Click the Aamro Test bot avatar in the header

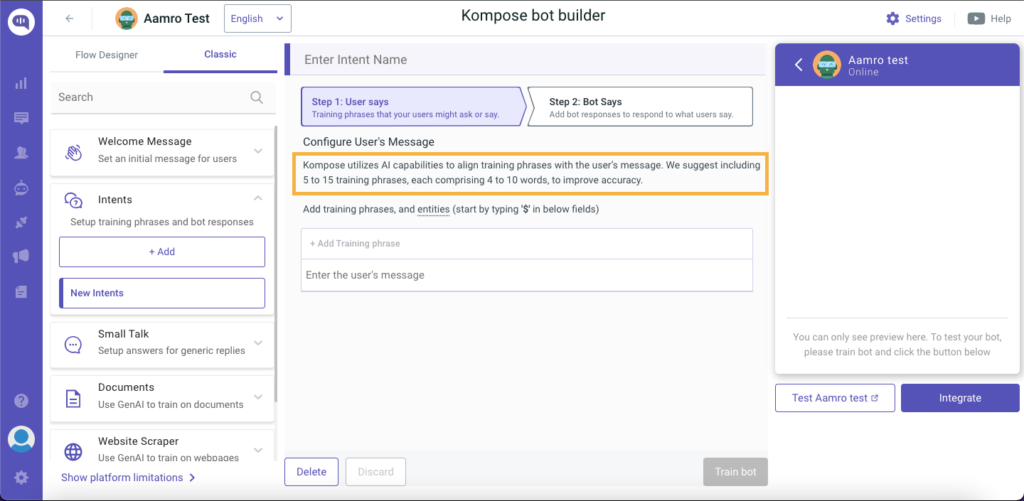click(x=126, y=18)
